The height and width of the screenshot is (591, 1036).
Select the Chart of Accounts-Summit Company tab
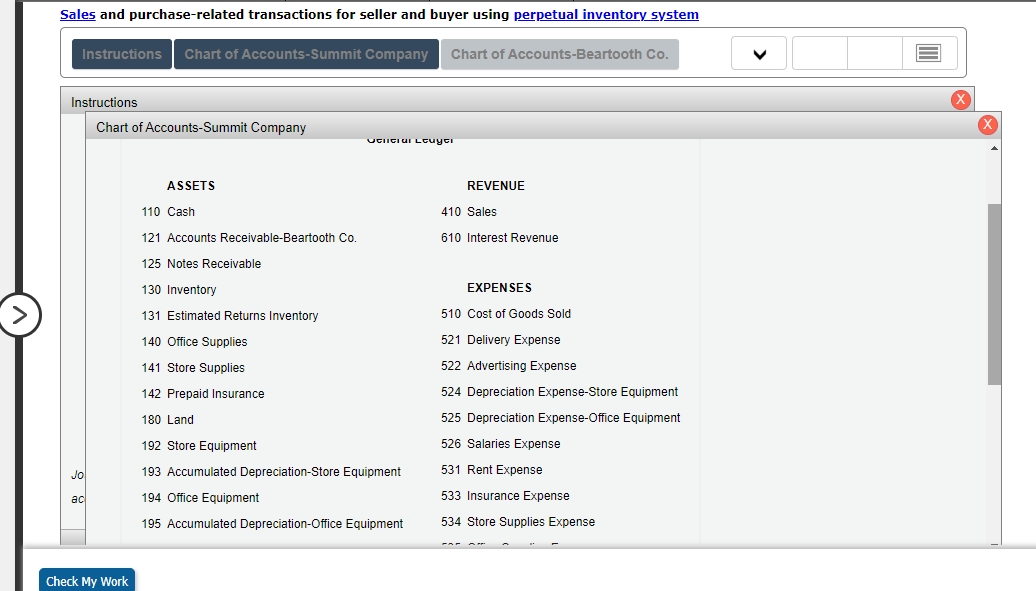pyautogui.click(x=306, y=54)
